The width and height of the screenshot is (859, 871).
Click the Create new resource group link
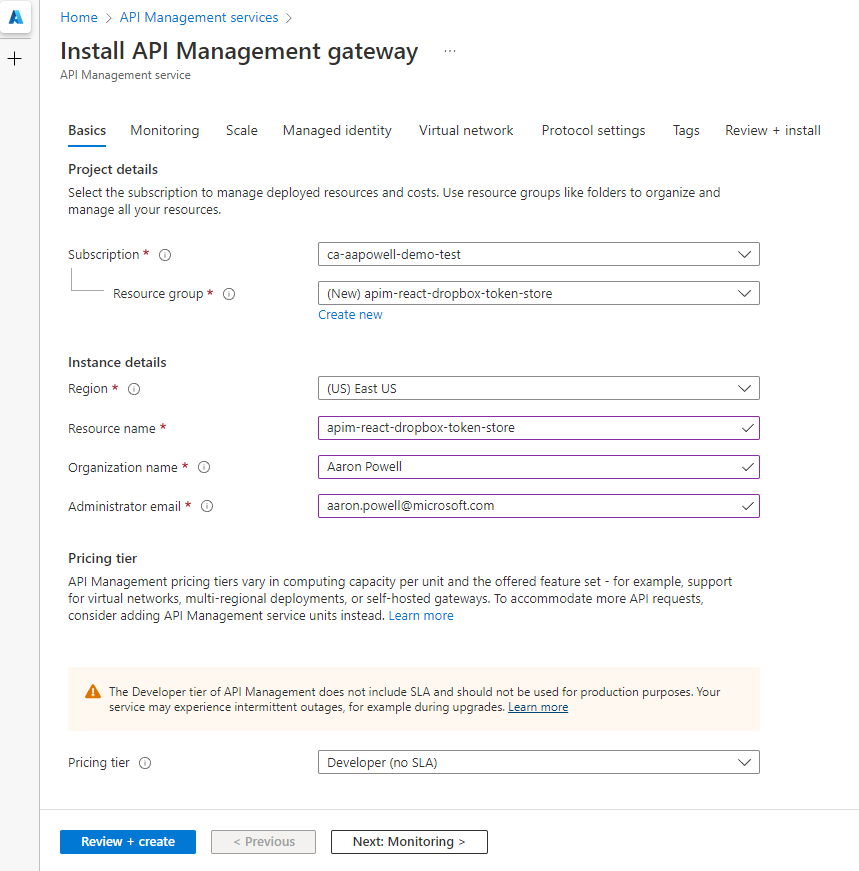[350, 315]
